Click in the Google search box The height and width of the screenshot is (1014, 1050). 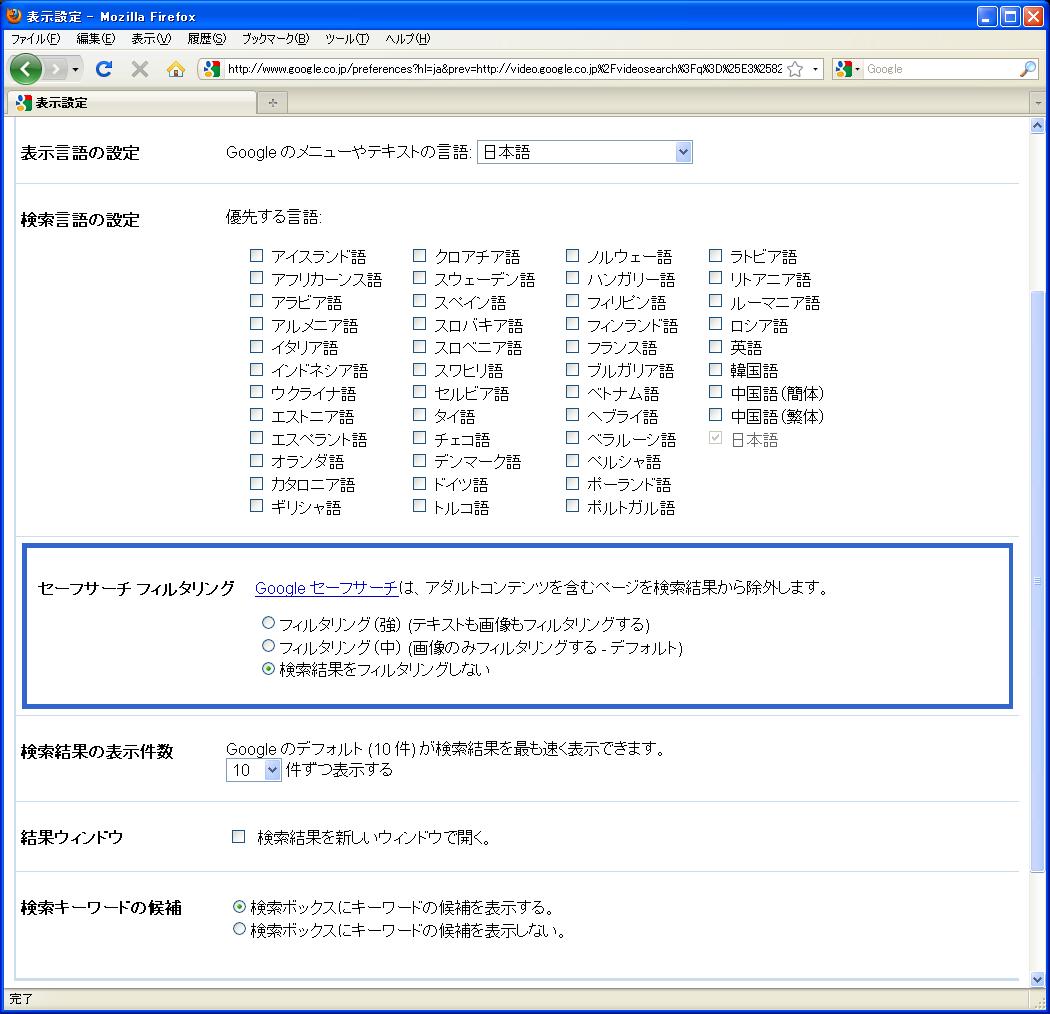click(941, 68)
